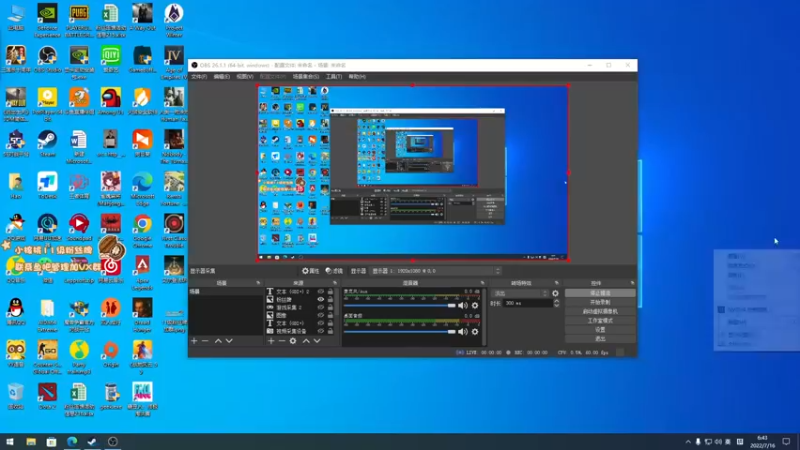The height and width of the screenshot is (450, 800).
Task: Click the 停止推流 streaming button
Action: coord(600,293)
